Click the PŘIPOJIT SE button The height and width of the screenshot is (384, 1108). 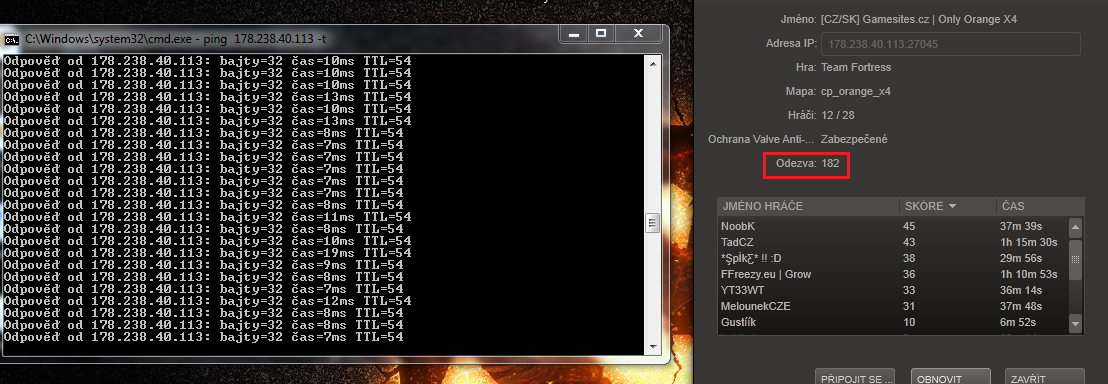tap(855, 377)
